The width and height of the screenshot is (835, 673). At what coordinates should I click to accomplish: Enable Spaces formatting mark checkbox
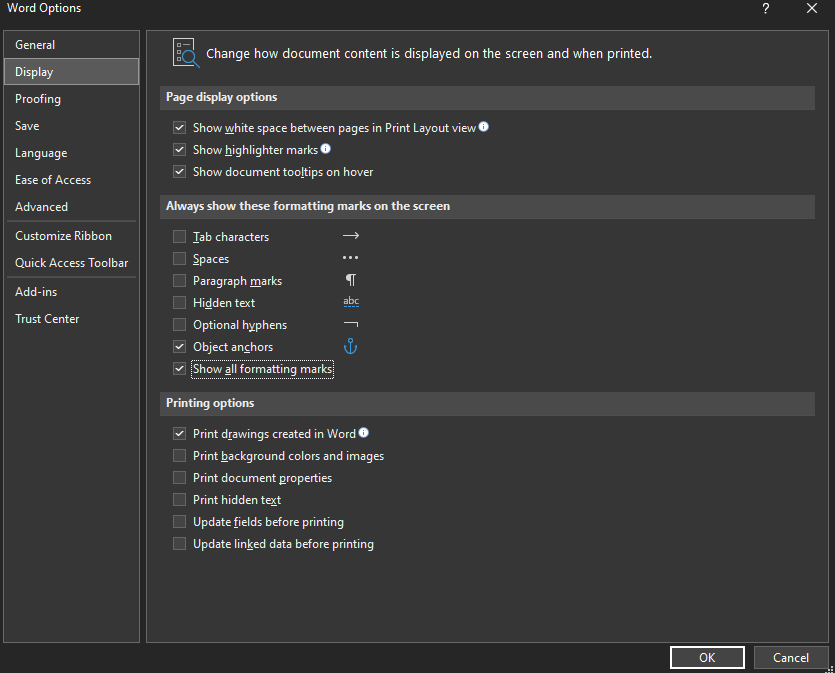tap(179, 259)
